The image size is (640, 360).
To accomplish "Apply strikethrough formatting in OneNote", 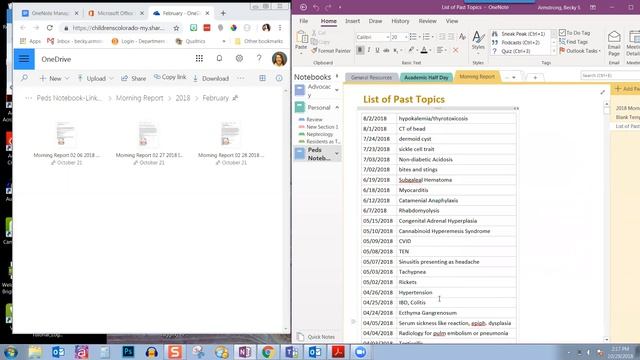I will pos(386,50).
